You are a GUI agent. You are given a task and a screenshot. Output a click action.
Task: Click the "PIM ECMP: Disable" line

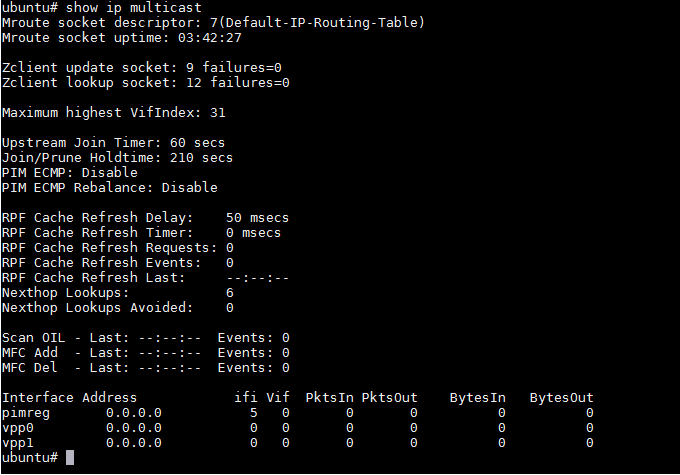coord(70,172)
